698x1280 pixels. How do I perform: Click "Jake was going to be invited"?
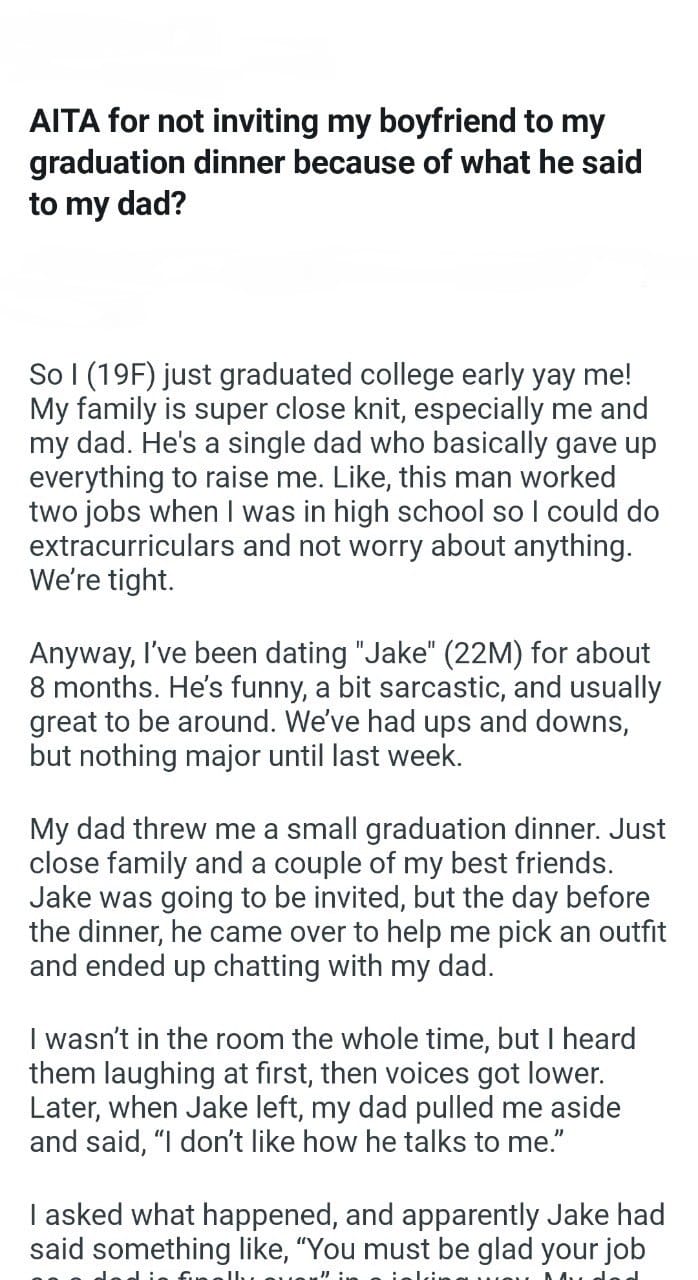tap(211, 897)
